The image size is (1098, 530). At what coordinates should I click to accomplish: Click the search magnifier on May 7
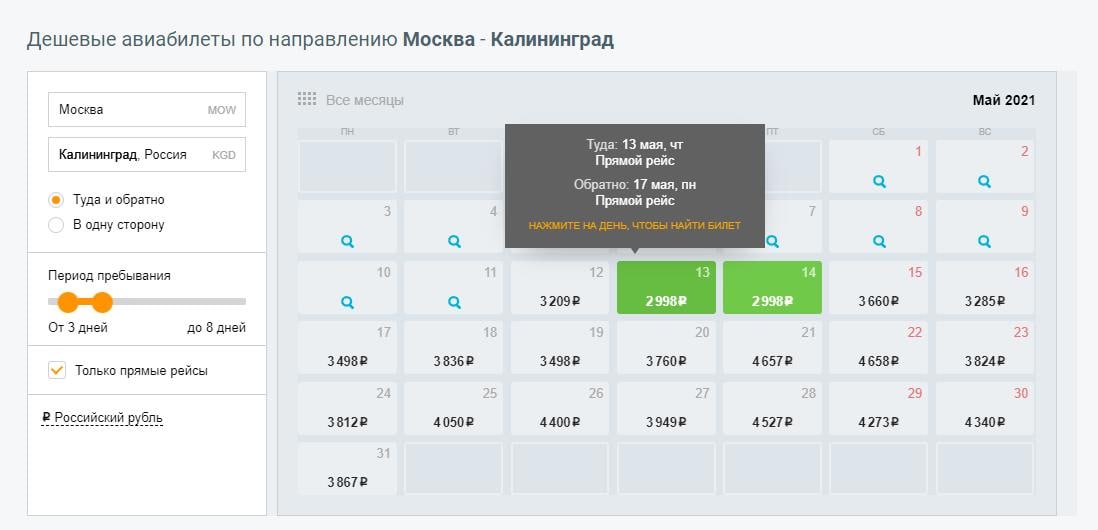tap(772, 242)
